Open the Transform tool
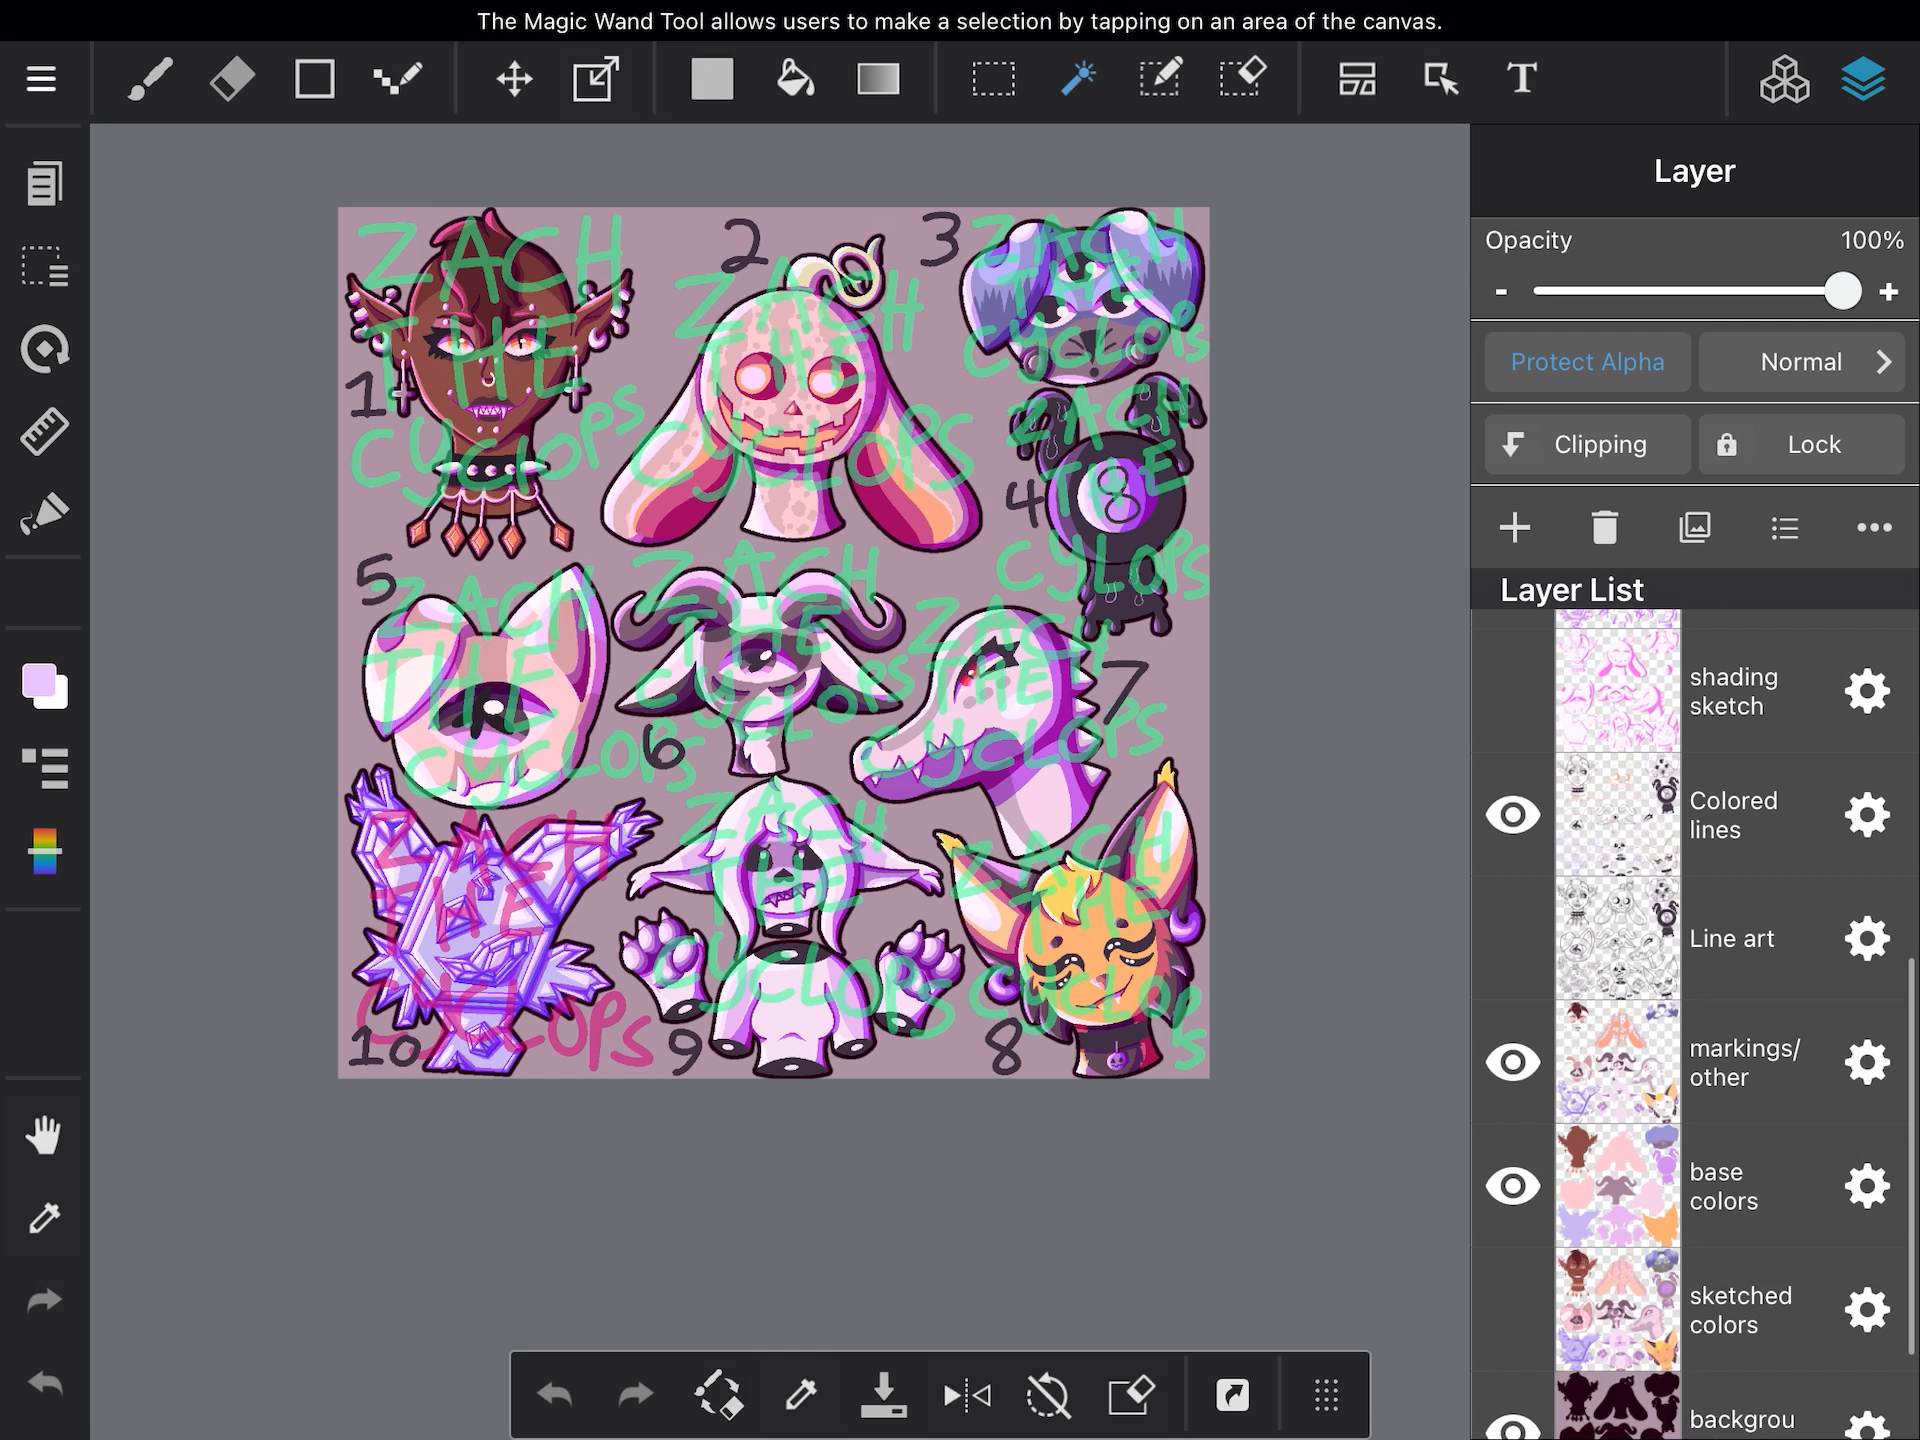This screenshot has width=1920, height=1440. pyautogui.click(x=596, y=79)
